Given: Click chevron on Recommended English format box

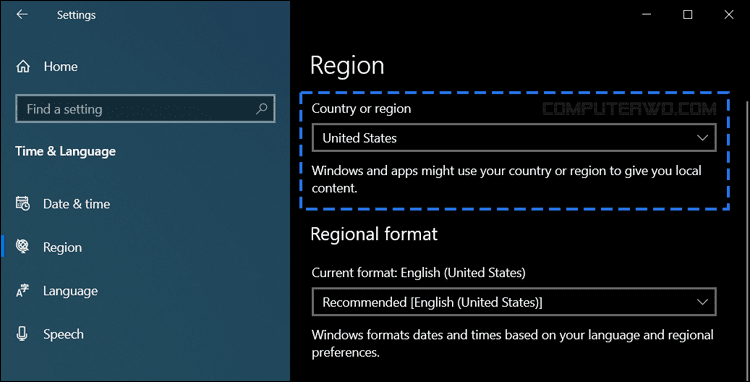Looking at the screenshot, I should (x=702, y=302).
